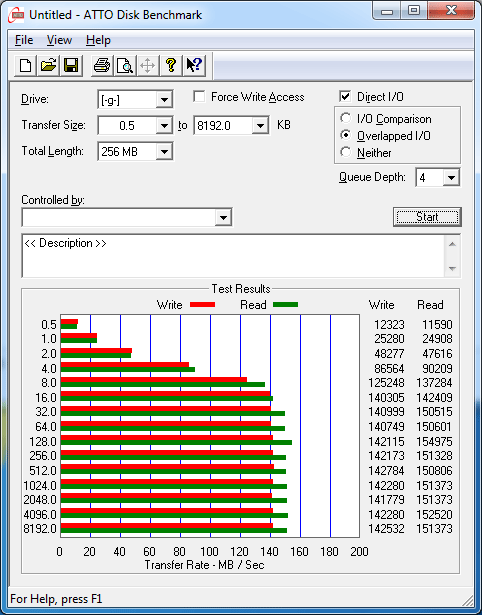The height and width of the screenshot is (615, 482).
Task: Click the Save floppy disk icon
Action: coord(71,65)
